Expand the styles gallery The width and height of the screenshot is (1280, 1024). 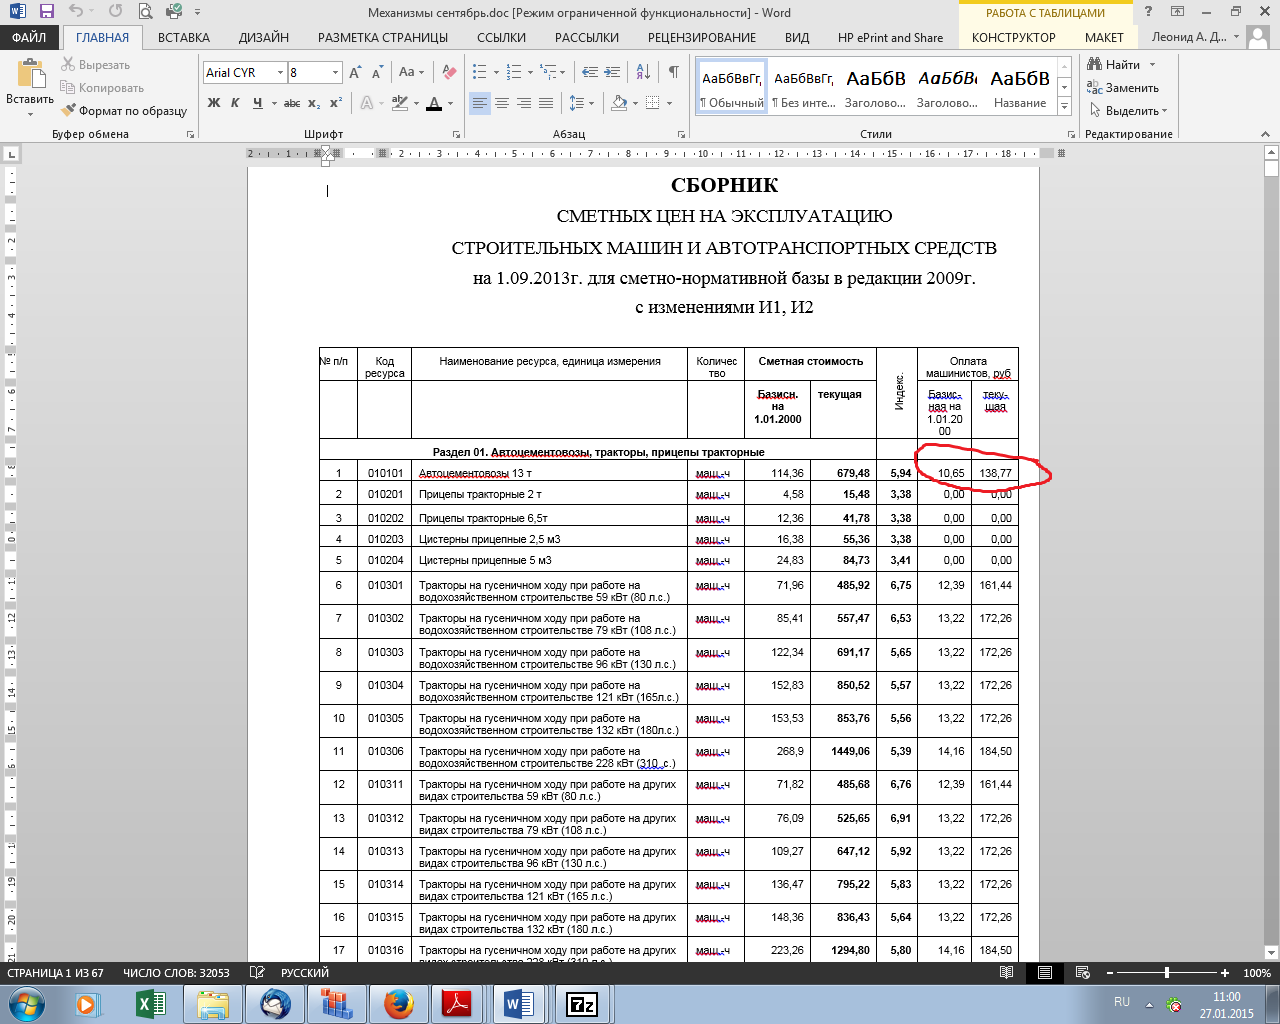point(1065,108)
